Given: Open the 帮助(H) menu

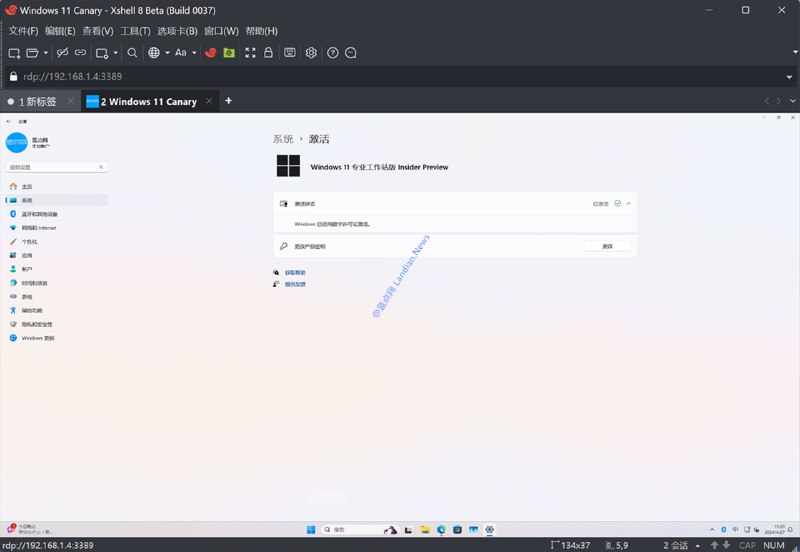Looking at the screenshot, I should 262,31.
